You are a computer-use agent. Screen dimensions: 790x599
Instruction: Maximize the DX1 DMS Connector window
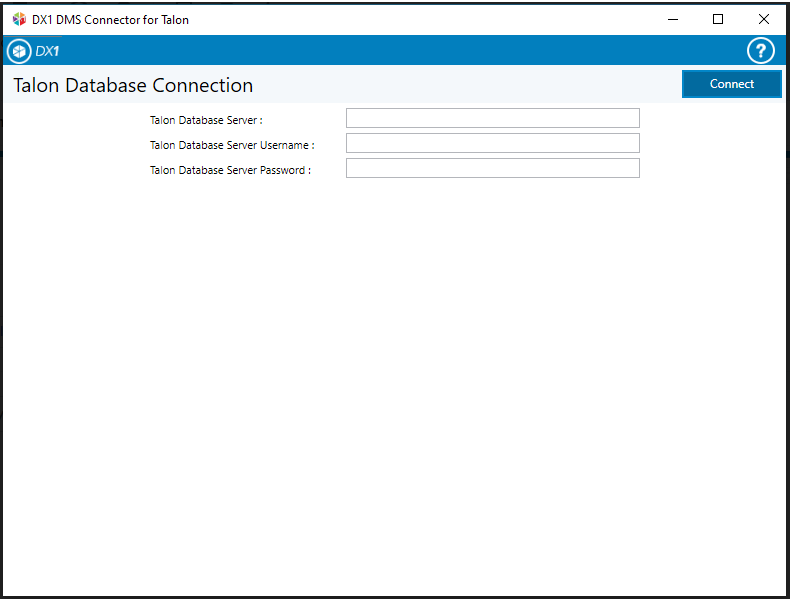(x=718, y=19)
